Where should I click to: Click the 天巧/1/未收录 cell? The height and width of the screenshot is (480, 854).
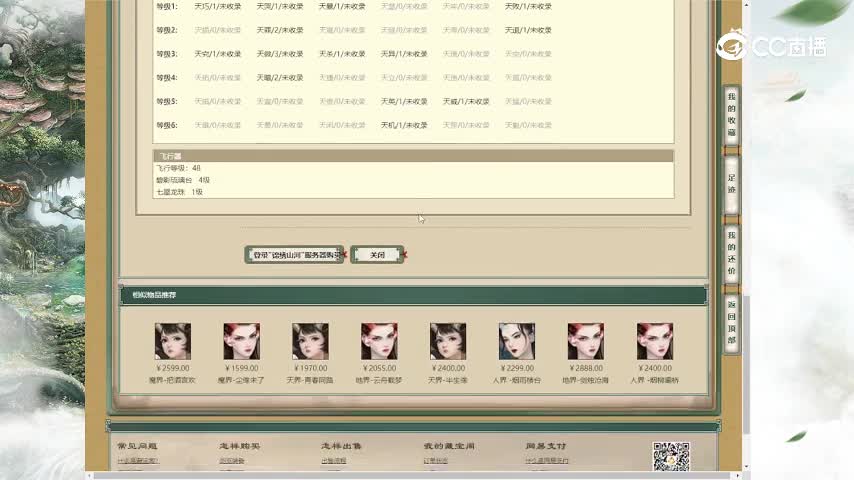(218, 7)
